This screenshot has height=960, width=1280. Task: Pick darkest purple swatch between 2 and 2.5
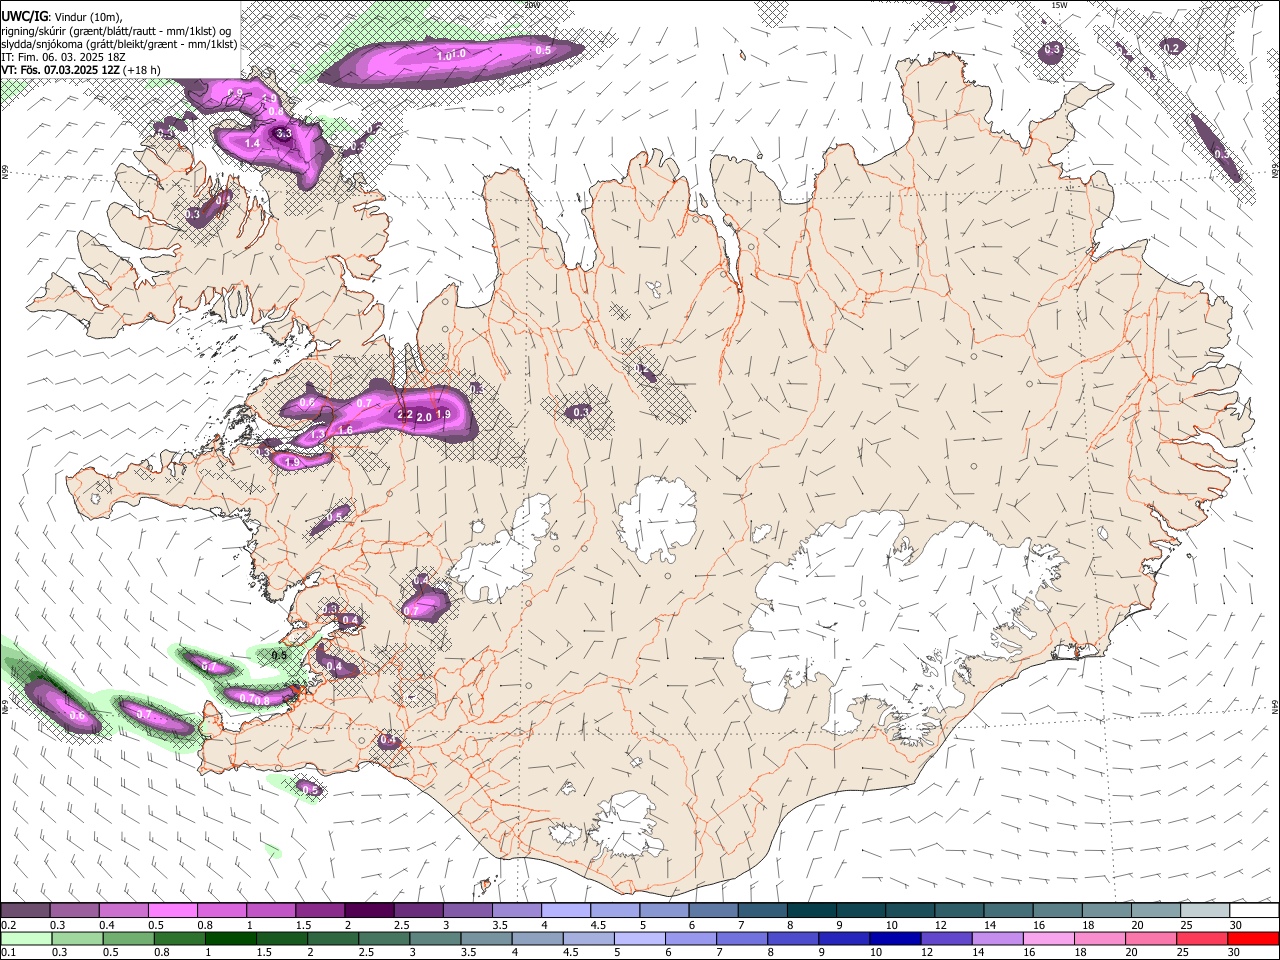coord(368,911)
